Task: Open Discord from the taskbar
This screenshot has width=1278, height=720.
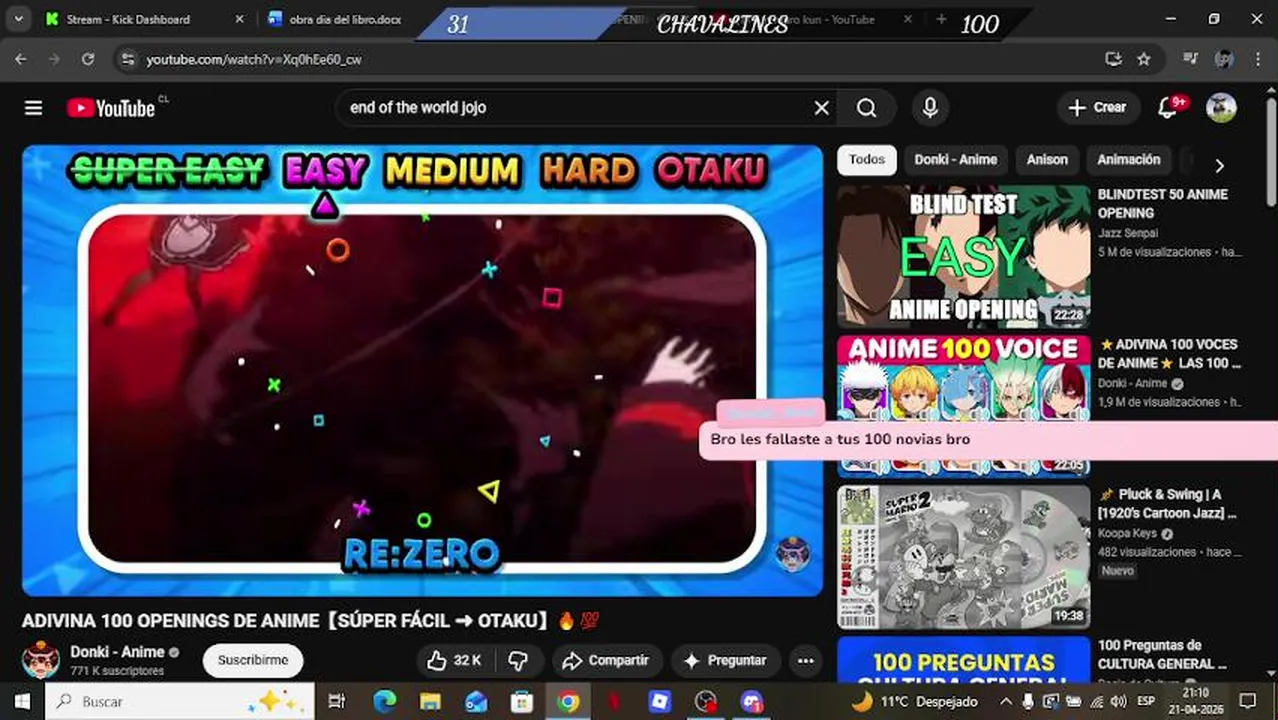Action: (752, 702)
